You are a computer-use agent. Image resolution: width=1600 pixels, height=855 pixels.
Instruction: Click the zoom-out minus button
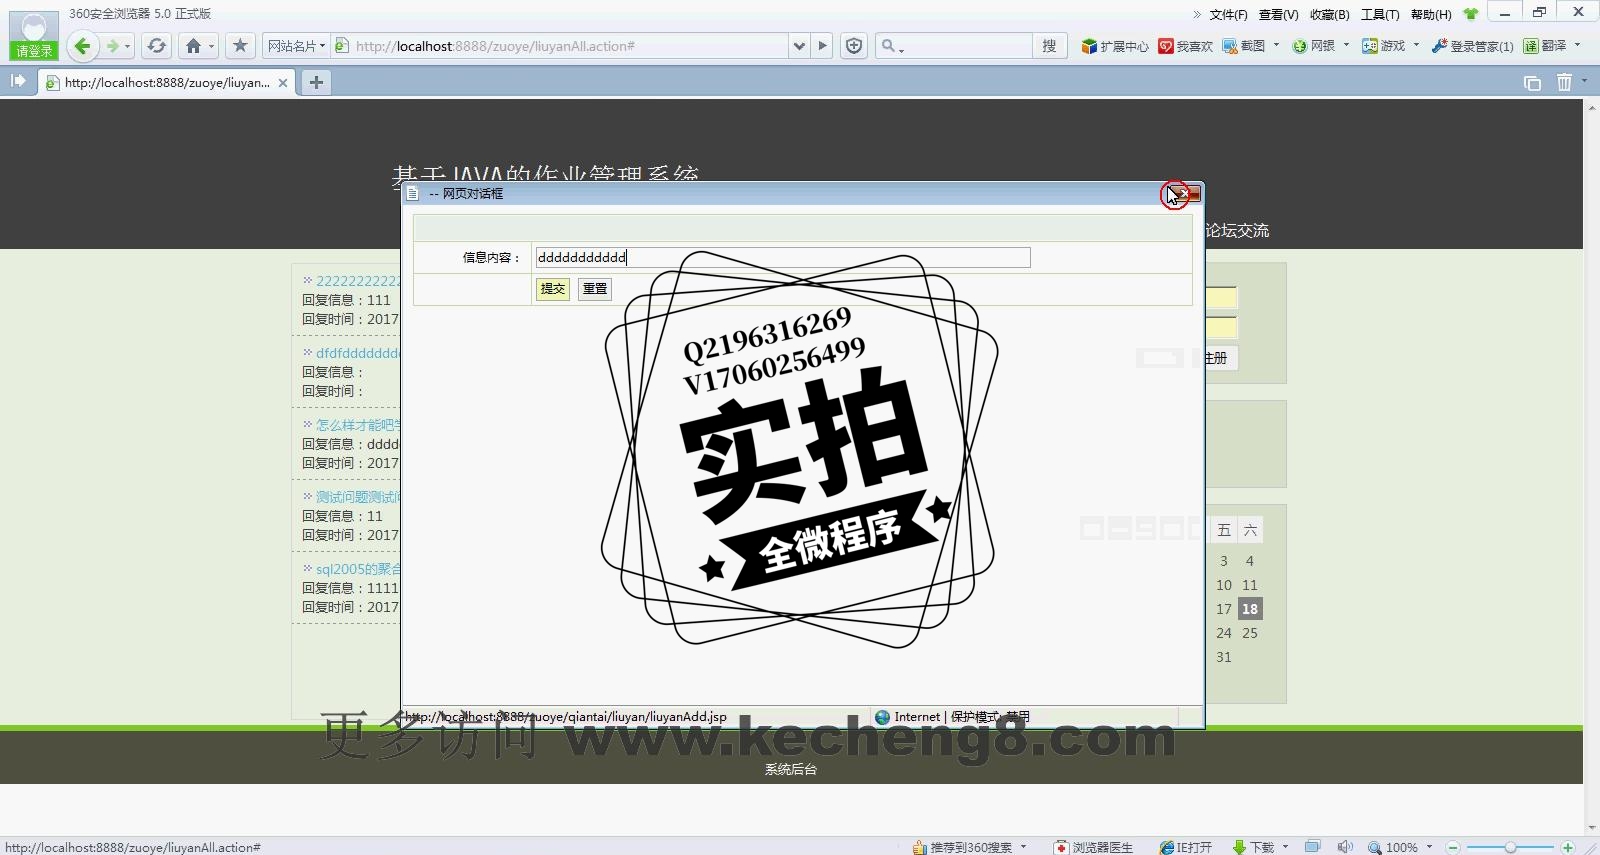pos(1454,847)
